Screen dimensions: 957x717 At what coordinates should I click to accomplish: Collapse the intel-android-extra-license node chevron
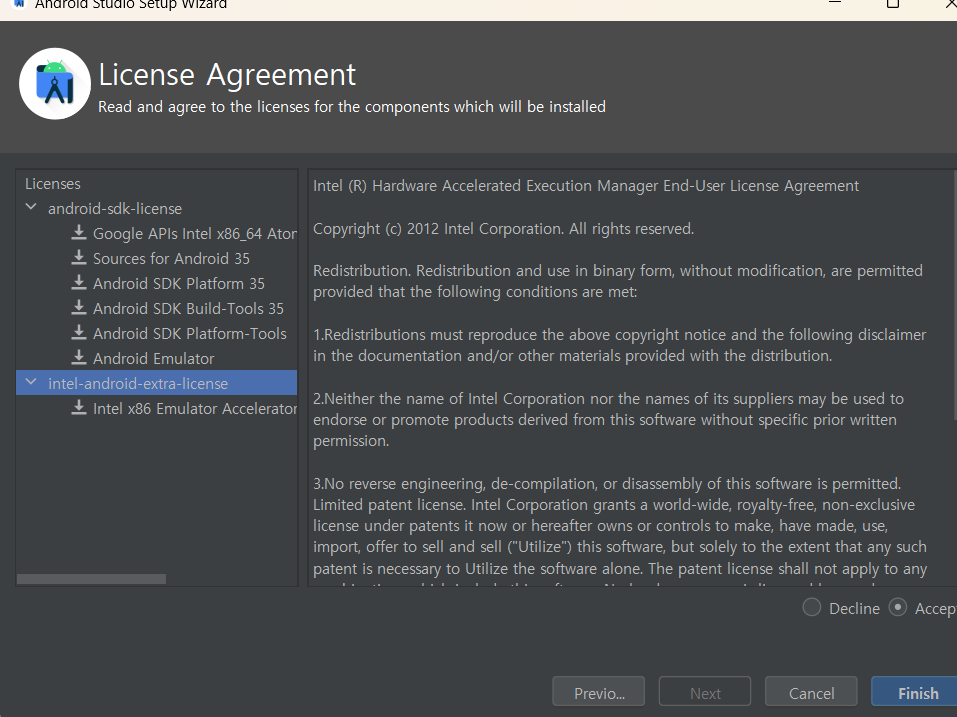point(31,383)
